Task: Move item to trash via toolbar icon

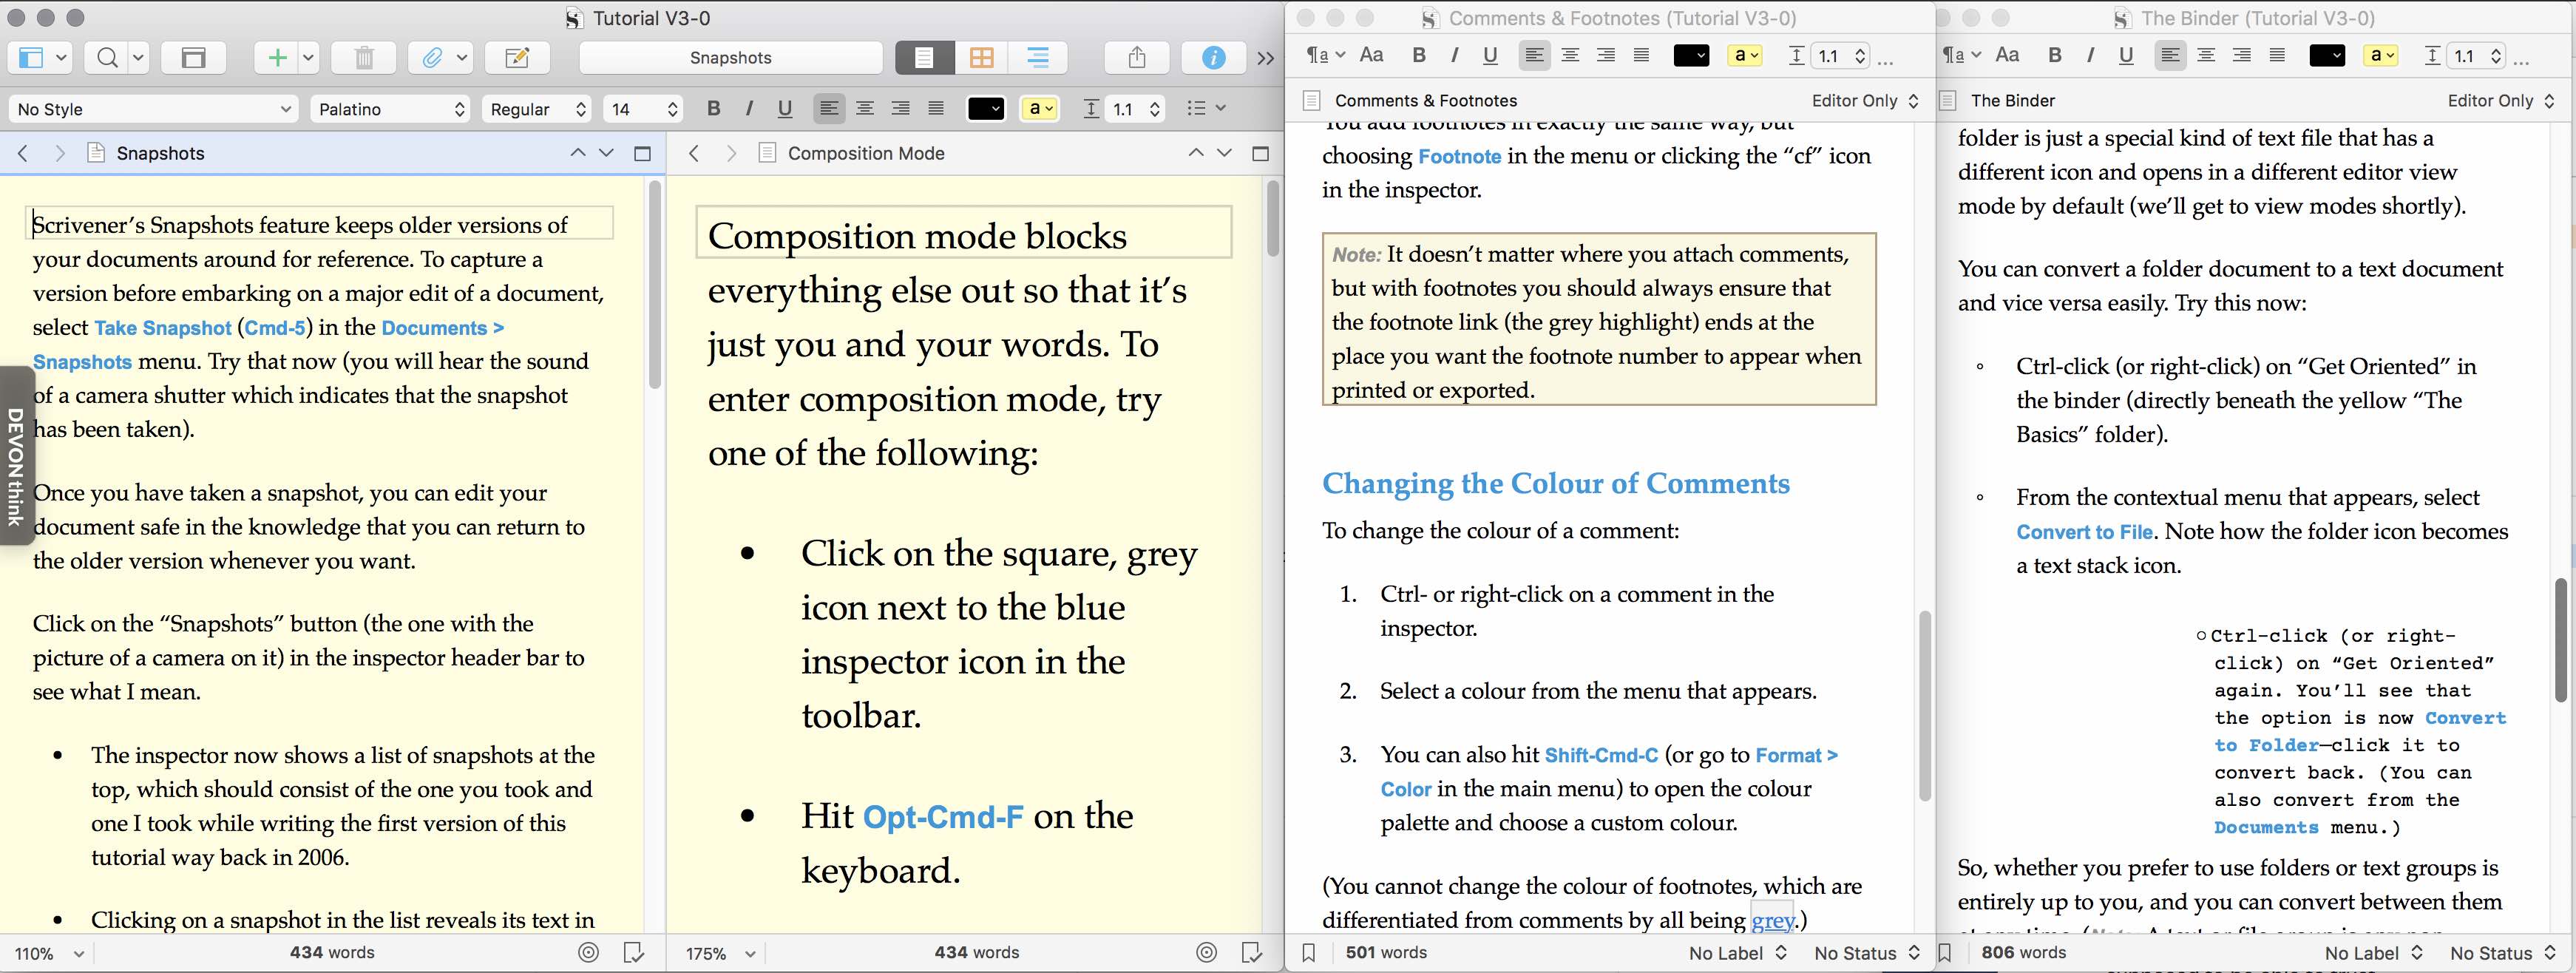Action: (364, 58)
